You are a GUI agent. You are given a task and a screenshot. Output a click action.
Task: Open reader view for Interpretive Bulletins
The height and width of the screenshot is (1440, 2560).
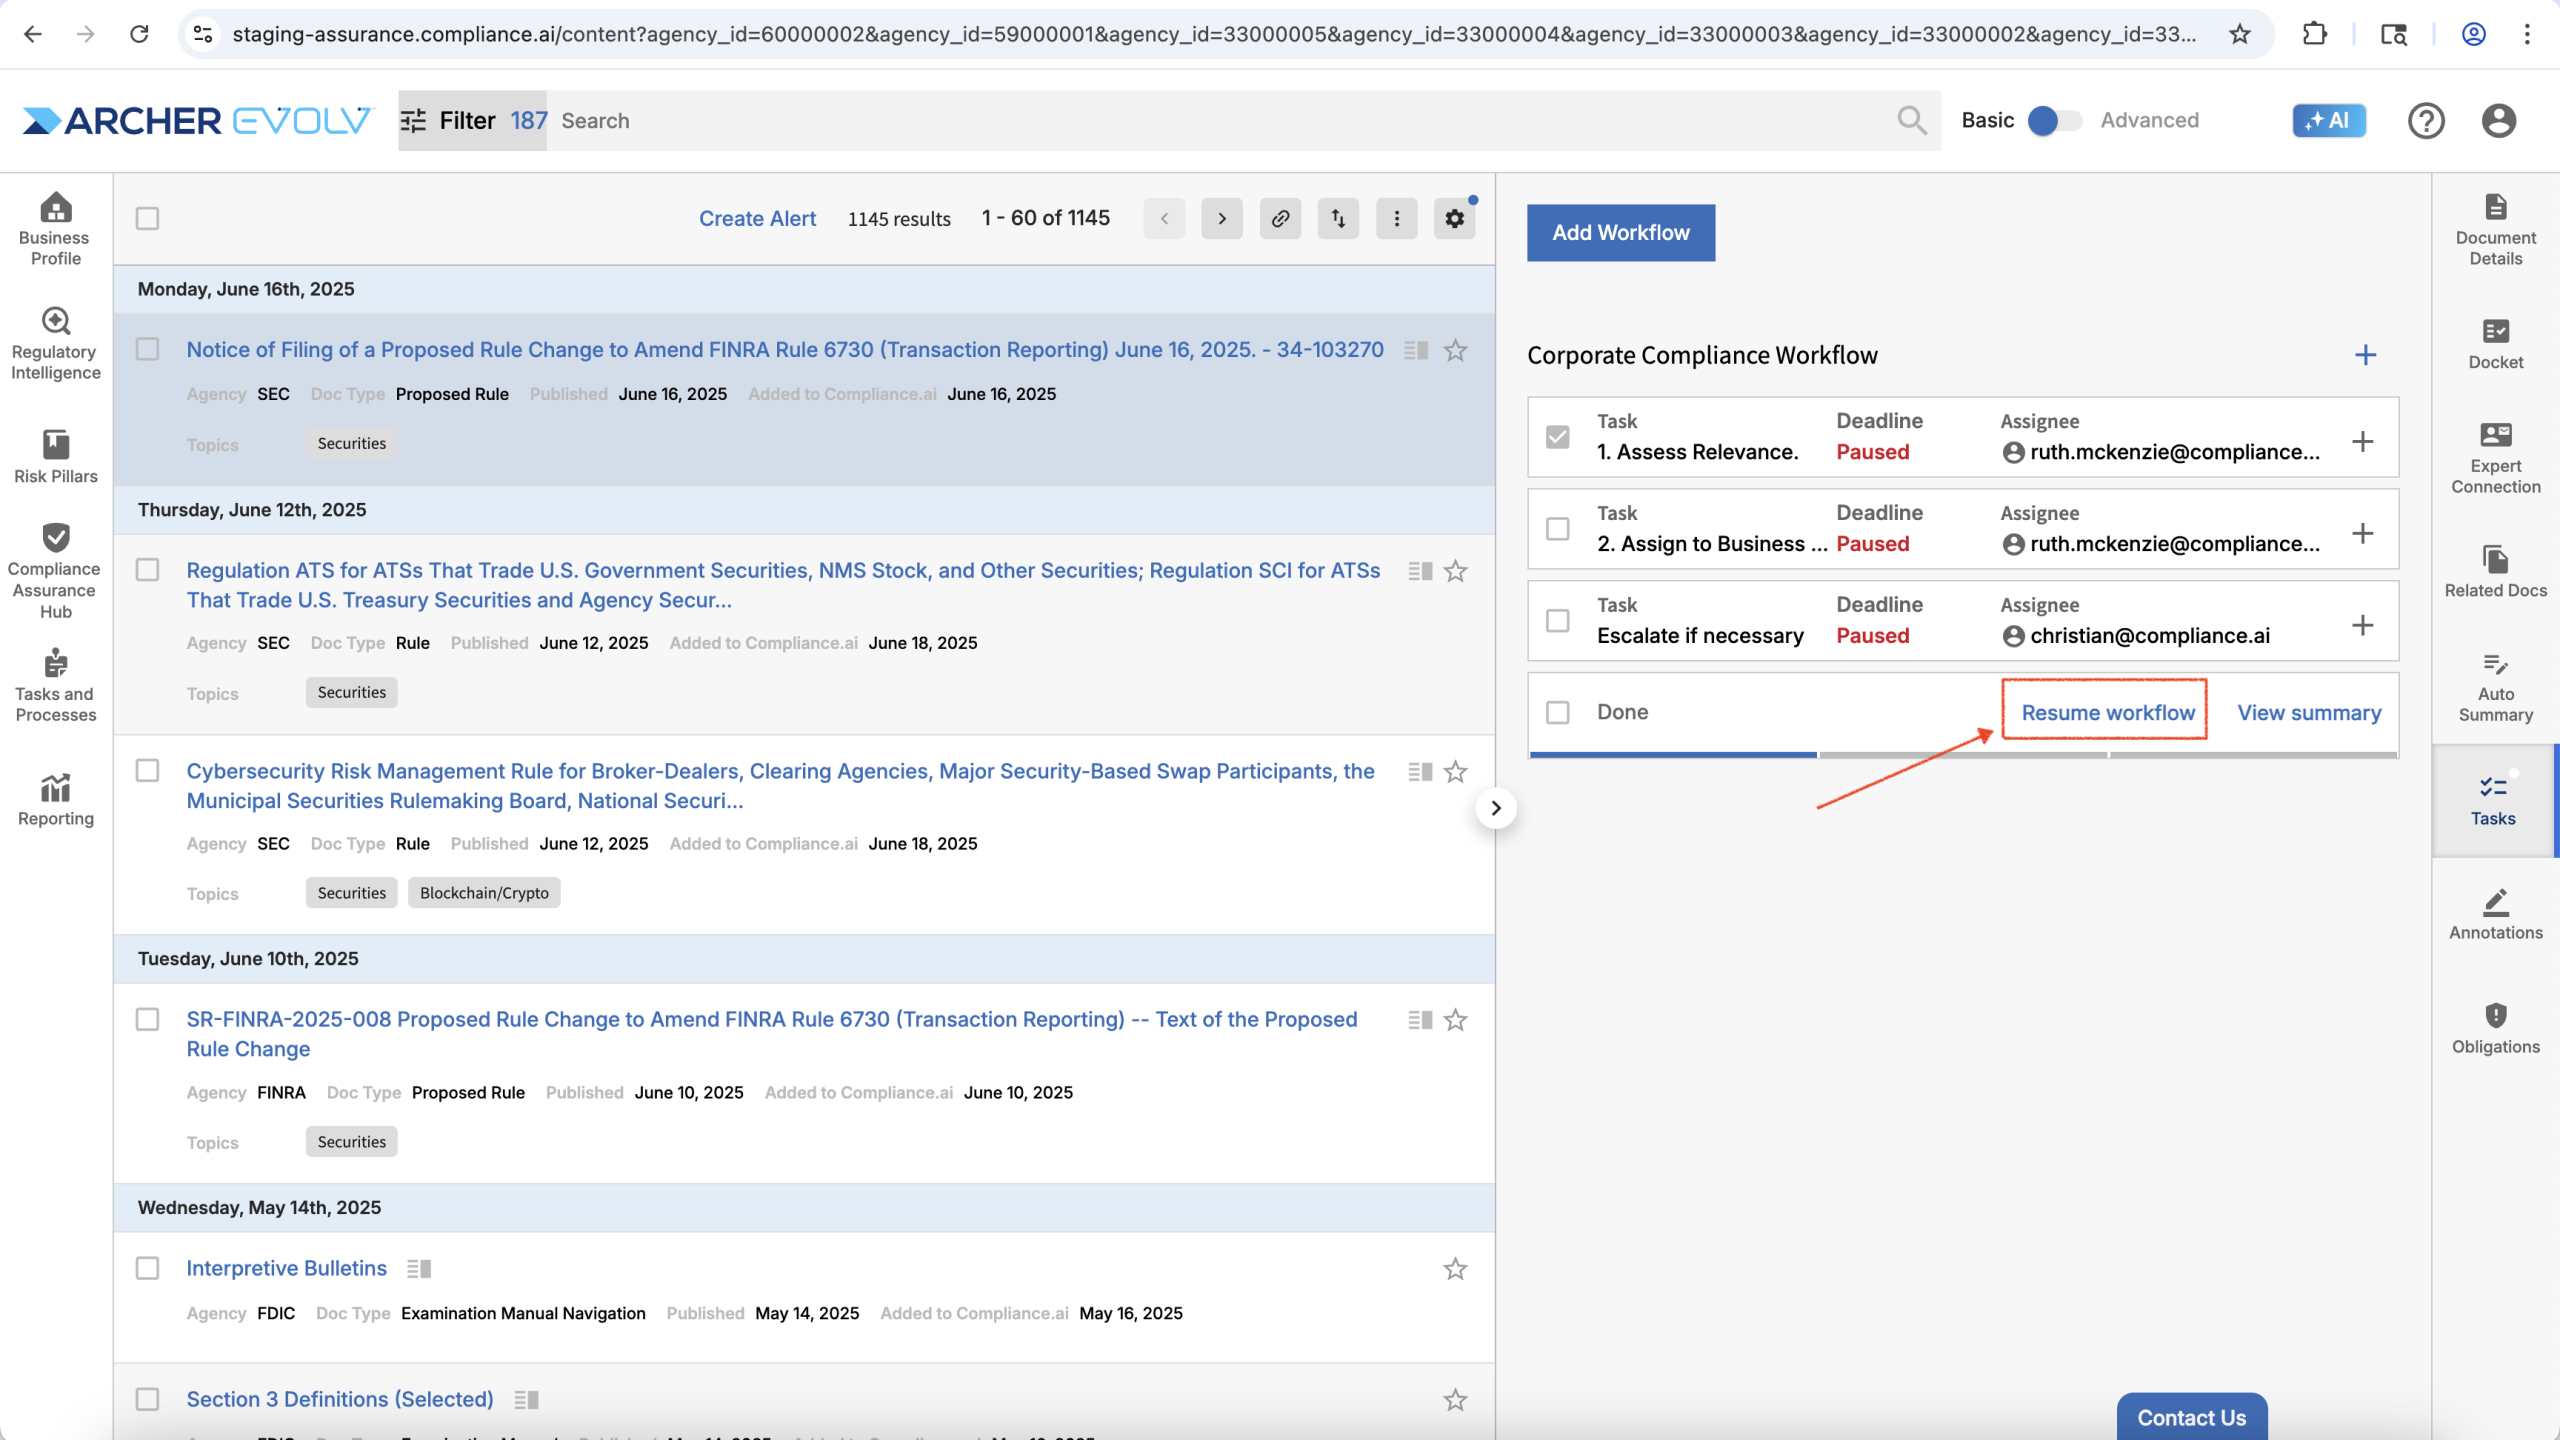(x=419, y=1269)
